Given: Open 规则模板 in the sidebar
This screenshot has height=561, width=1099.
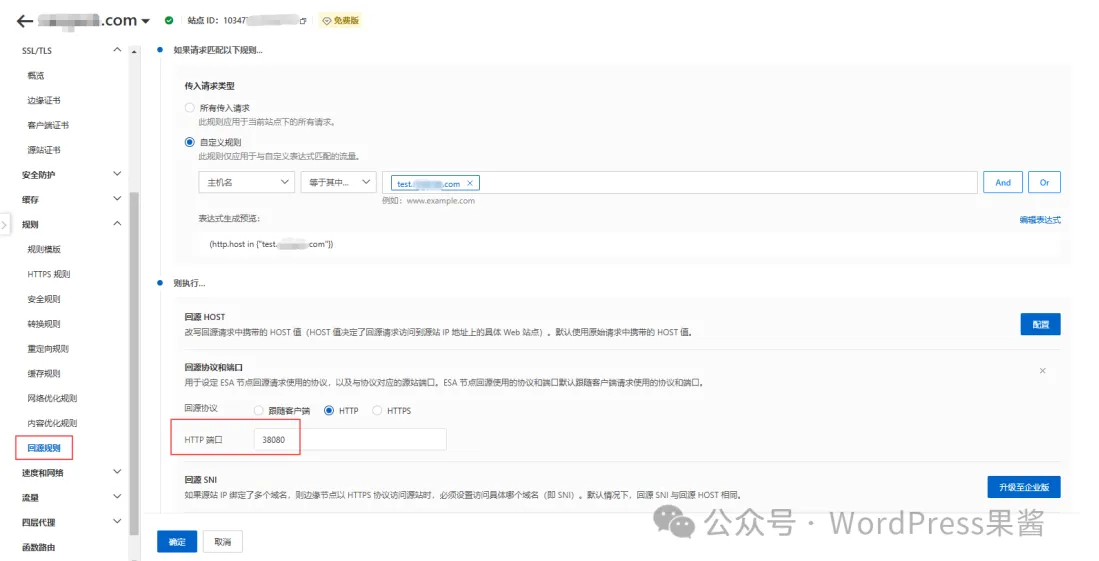Looking at the screenshot, I should pos(43,249).
